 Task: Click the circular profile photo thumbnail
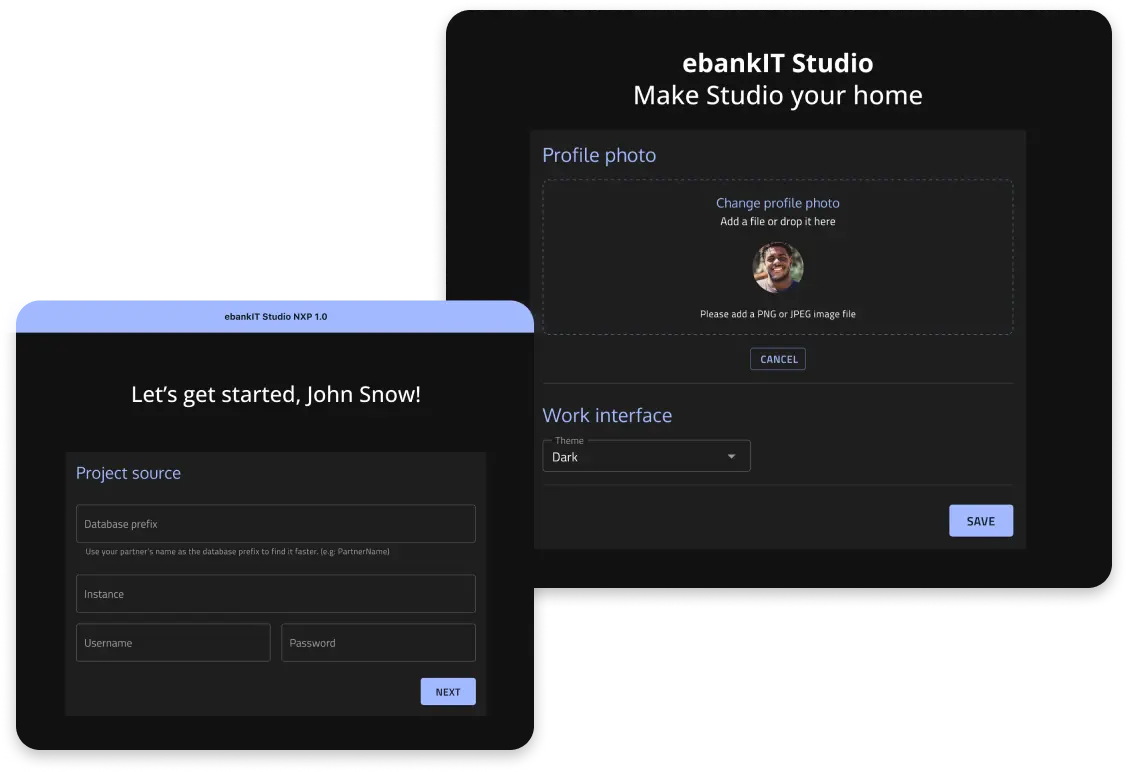click(778, 267)
